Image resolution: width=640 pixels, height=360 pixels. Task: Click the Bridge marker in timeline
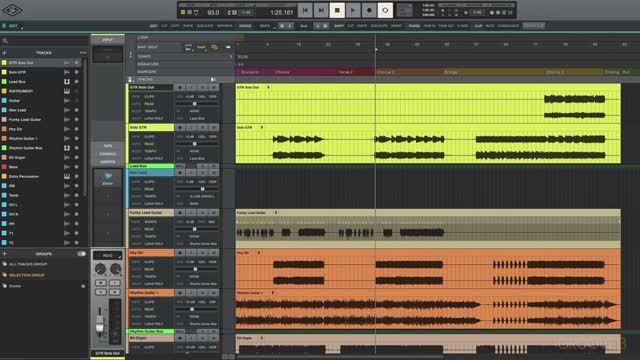[451, 72]
